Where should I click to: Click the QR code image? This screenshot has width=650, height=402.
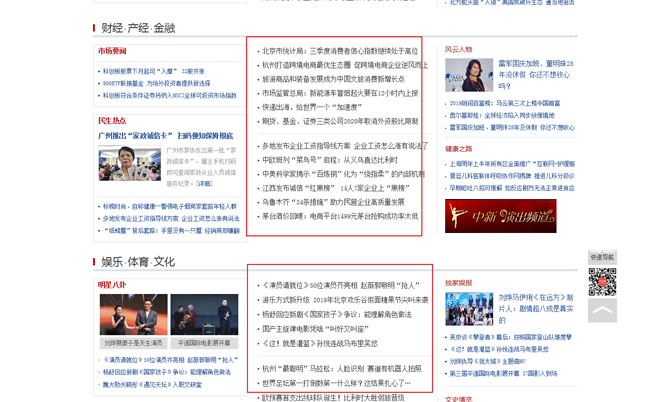[602, 282]
